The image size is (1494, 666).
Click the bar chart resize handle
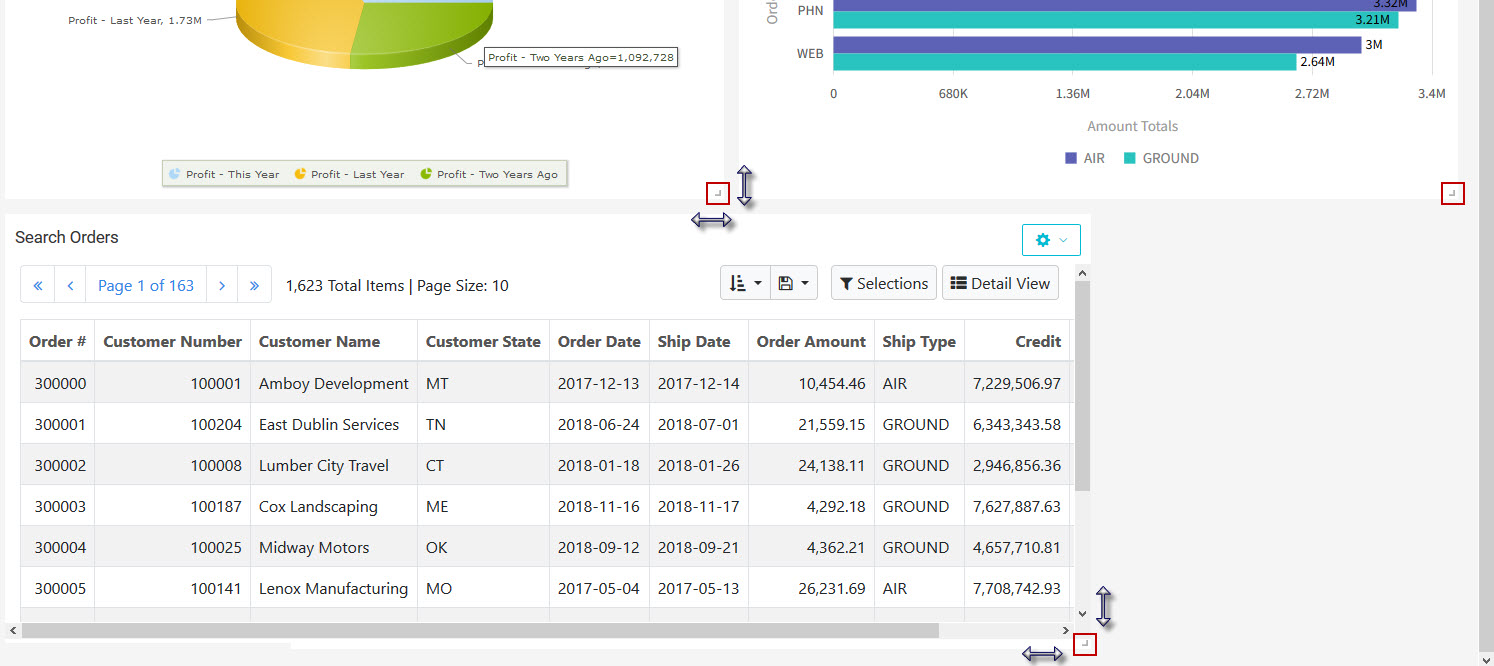coord(1452,193)
